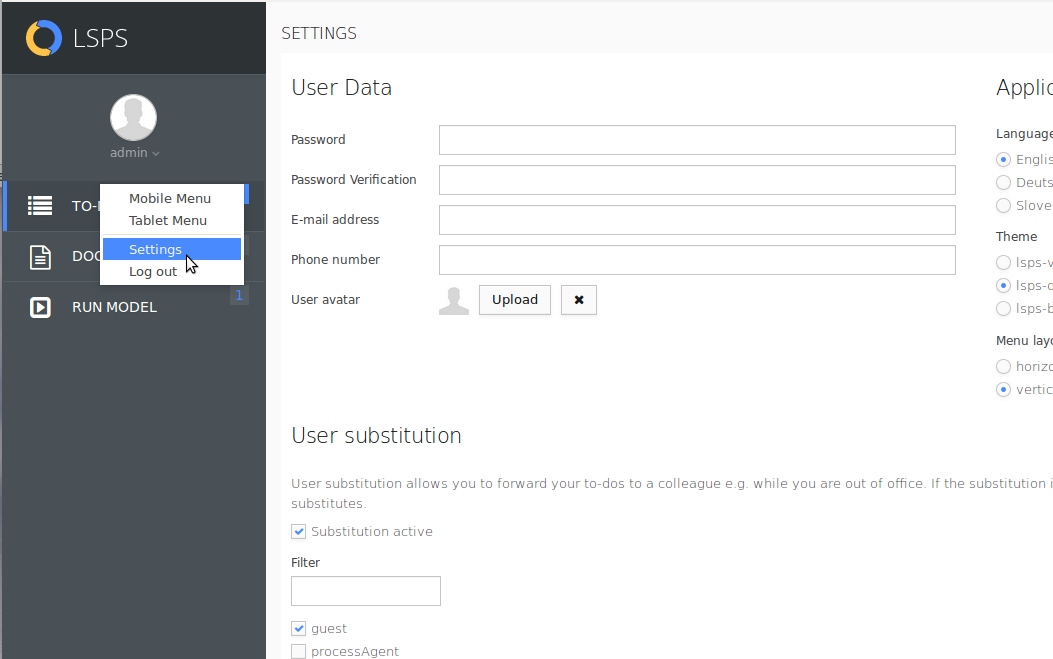The width and height of the screenshot is (1053, 659).
Task: Choose the vertical menu layout option
Action: 1003,390
